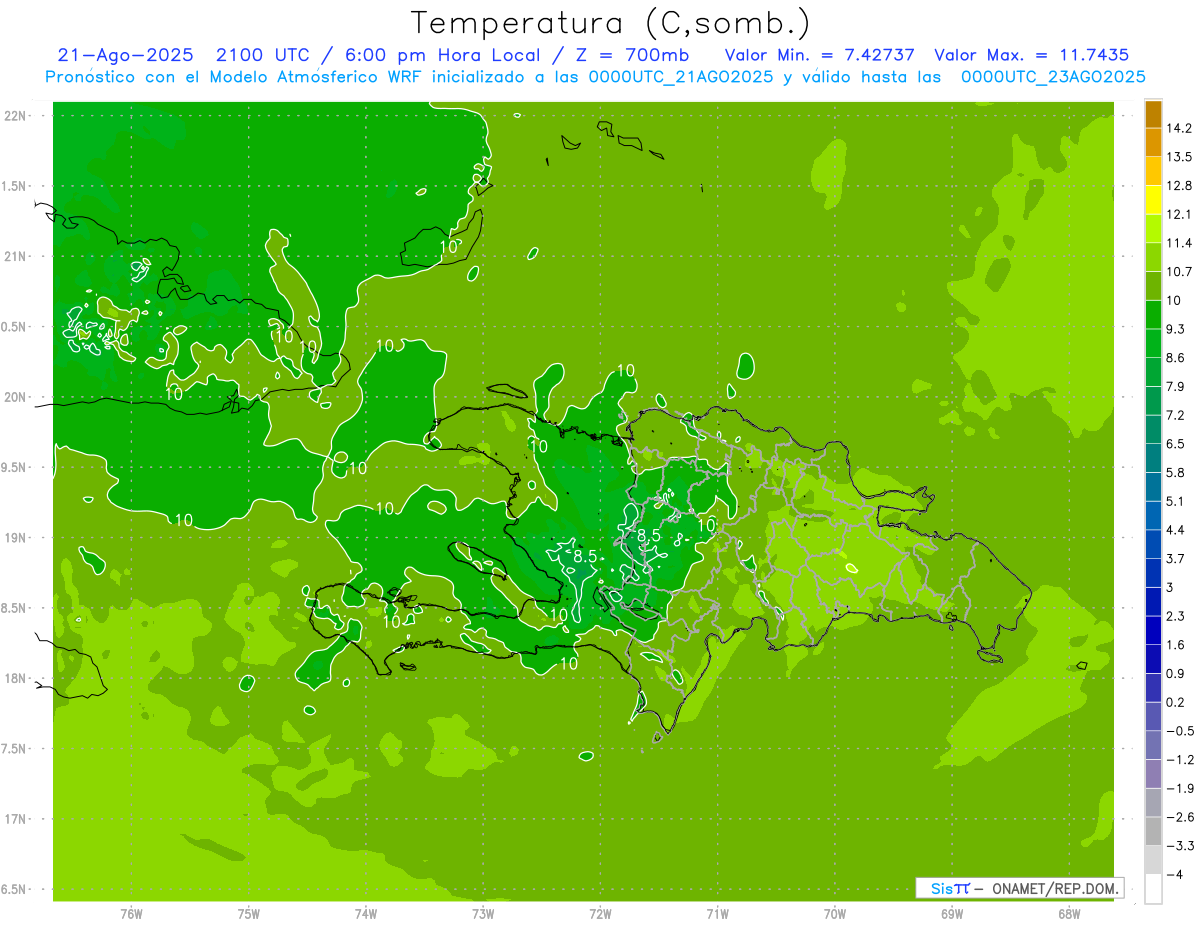Click the legend value "-4"

(1173, 874)
